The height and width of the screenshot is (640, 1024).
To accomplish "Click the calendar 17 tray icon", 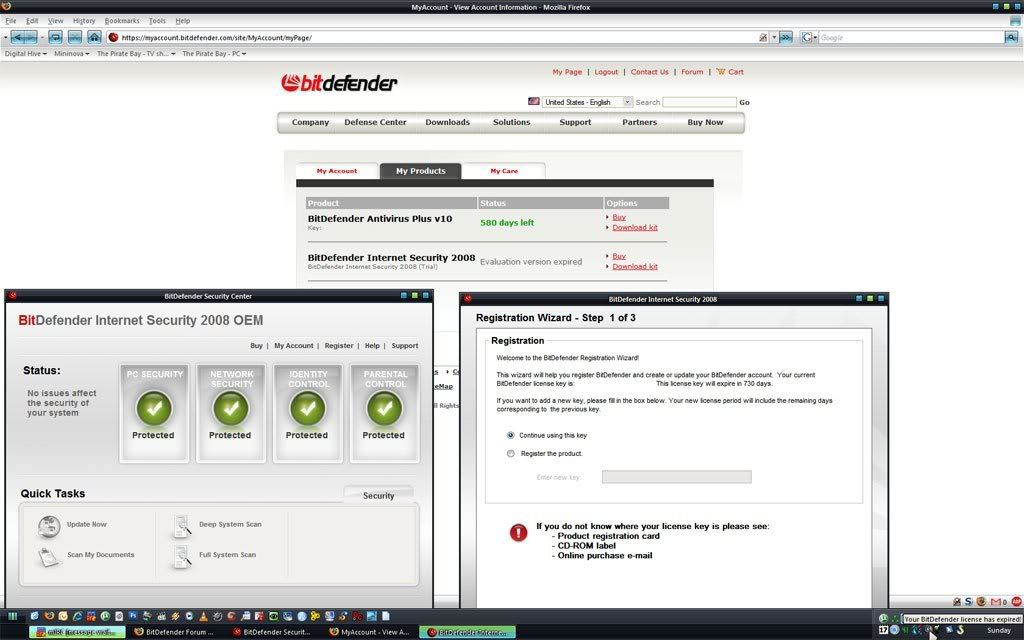I will [884, 630].
